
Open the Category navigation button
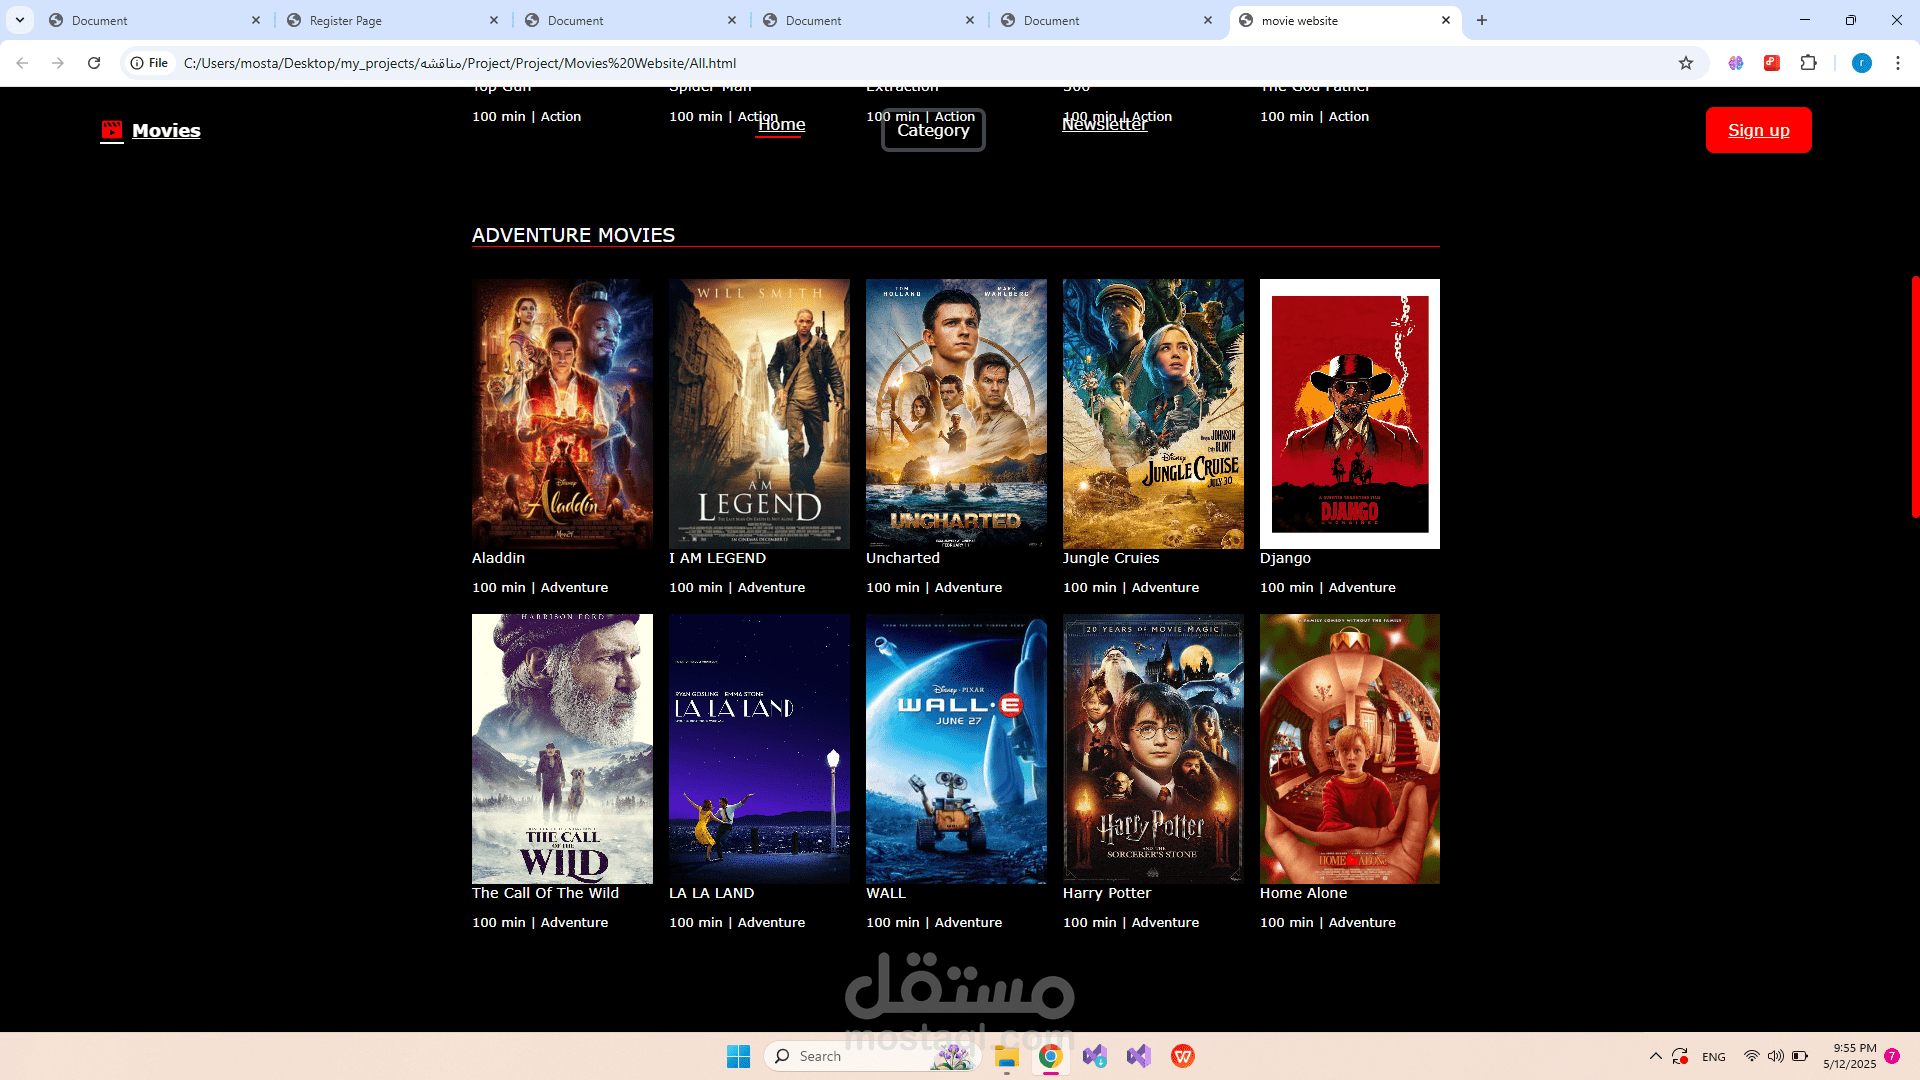(933, 130)
